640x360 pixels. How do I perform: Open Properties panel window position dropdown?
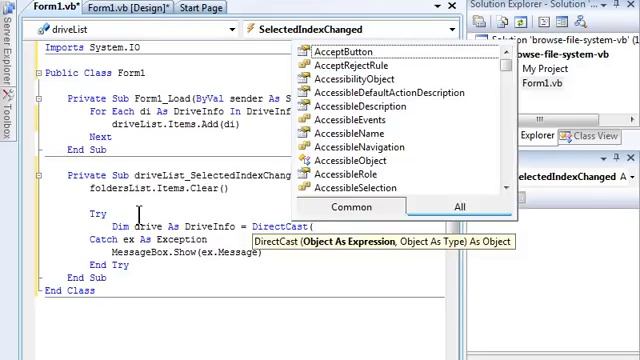pyautogui.click(x=603, y=158)
